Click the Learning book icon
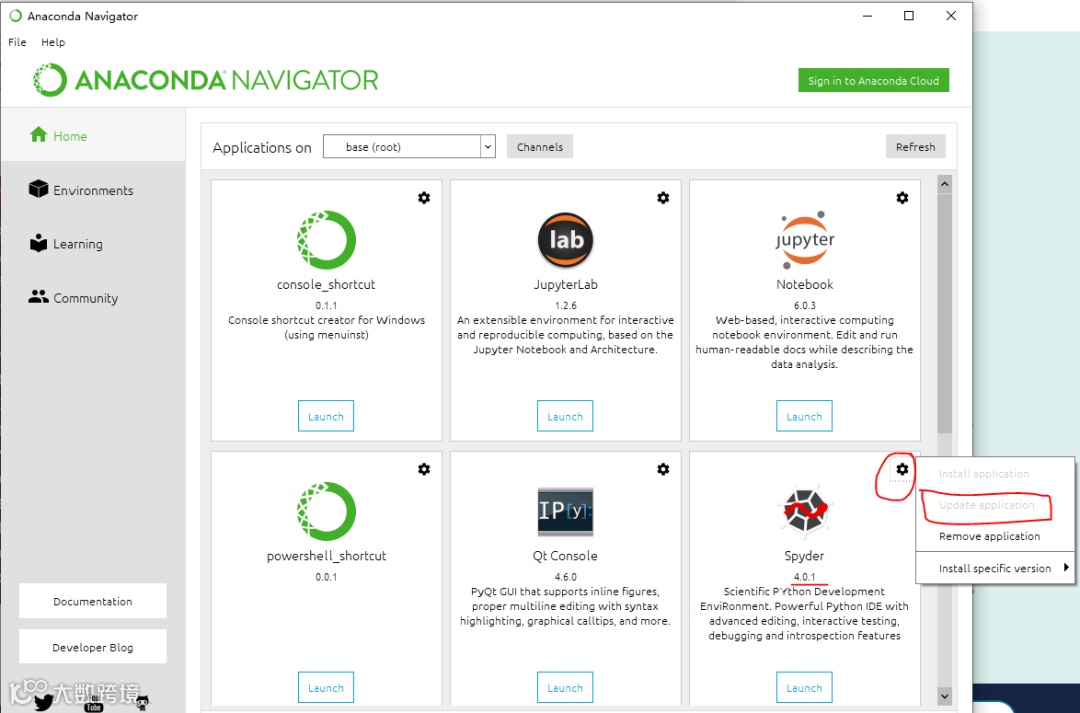The image size is (1080, 713). coord(39,242)
